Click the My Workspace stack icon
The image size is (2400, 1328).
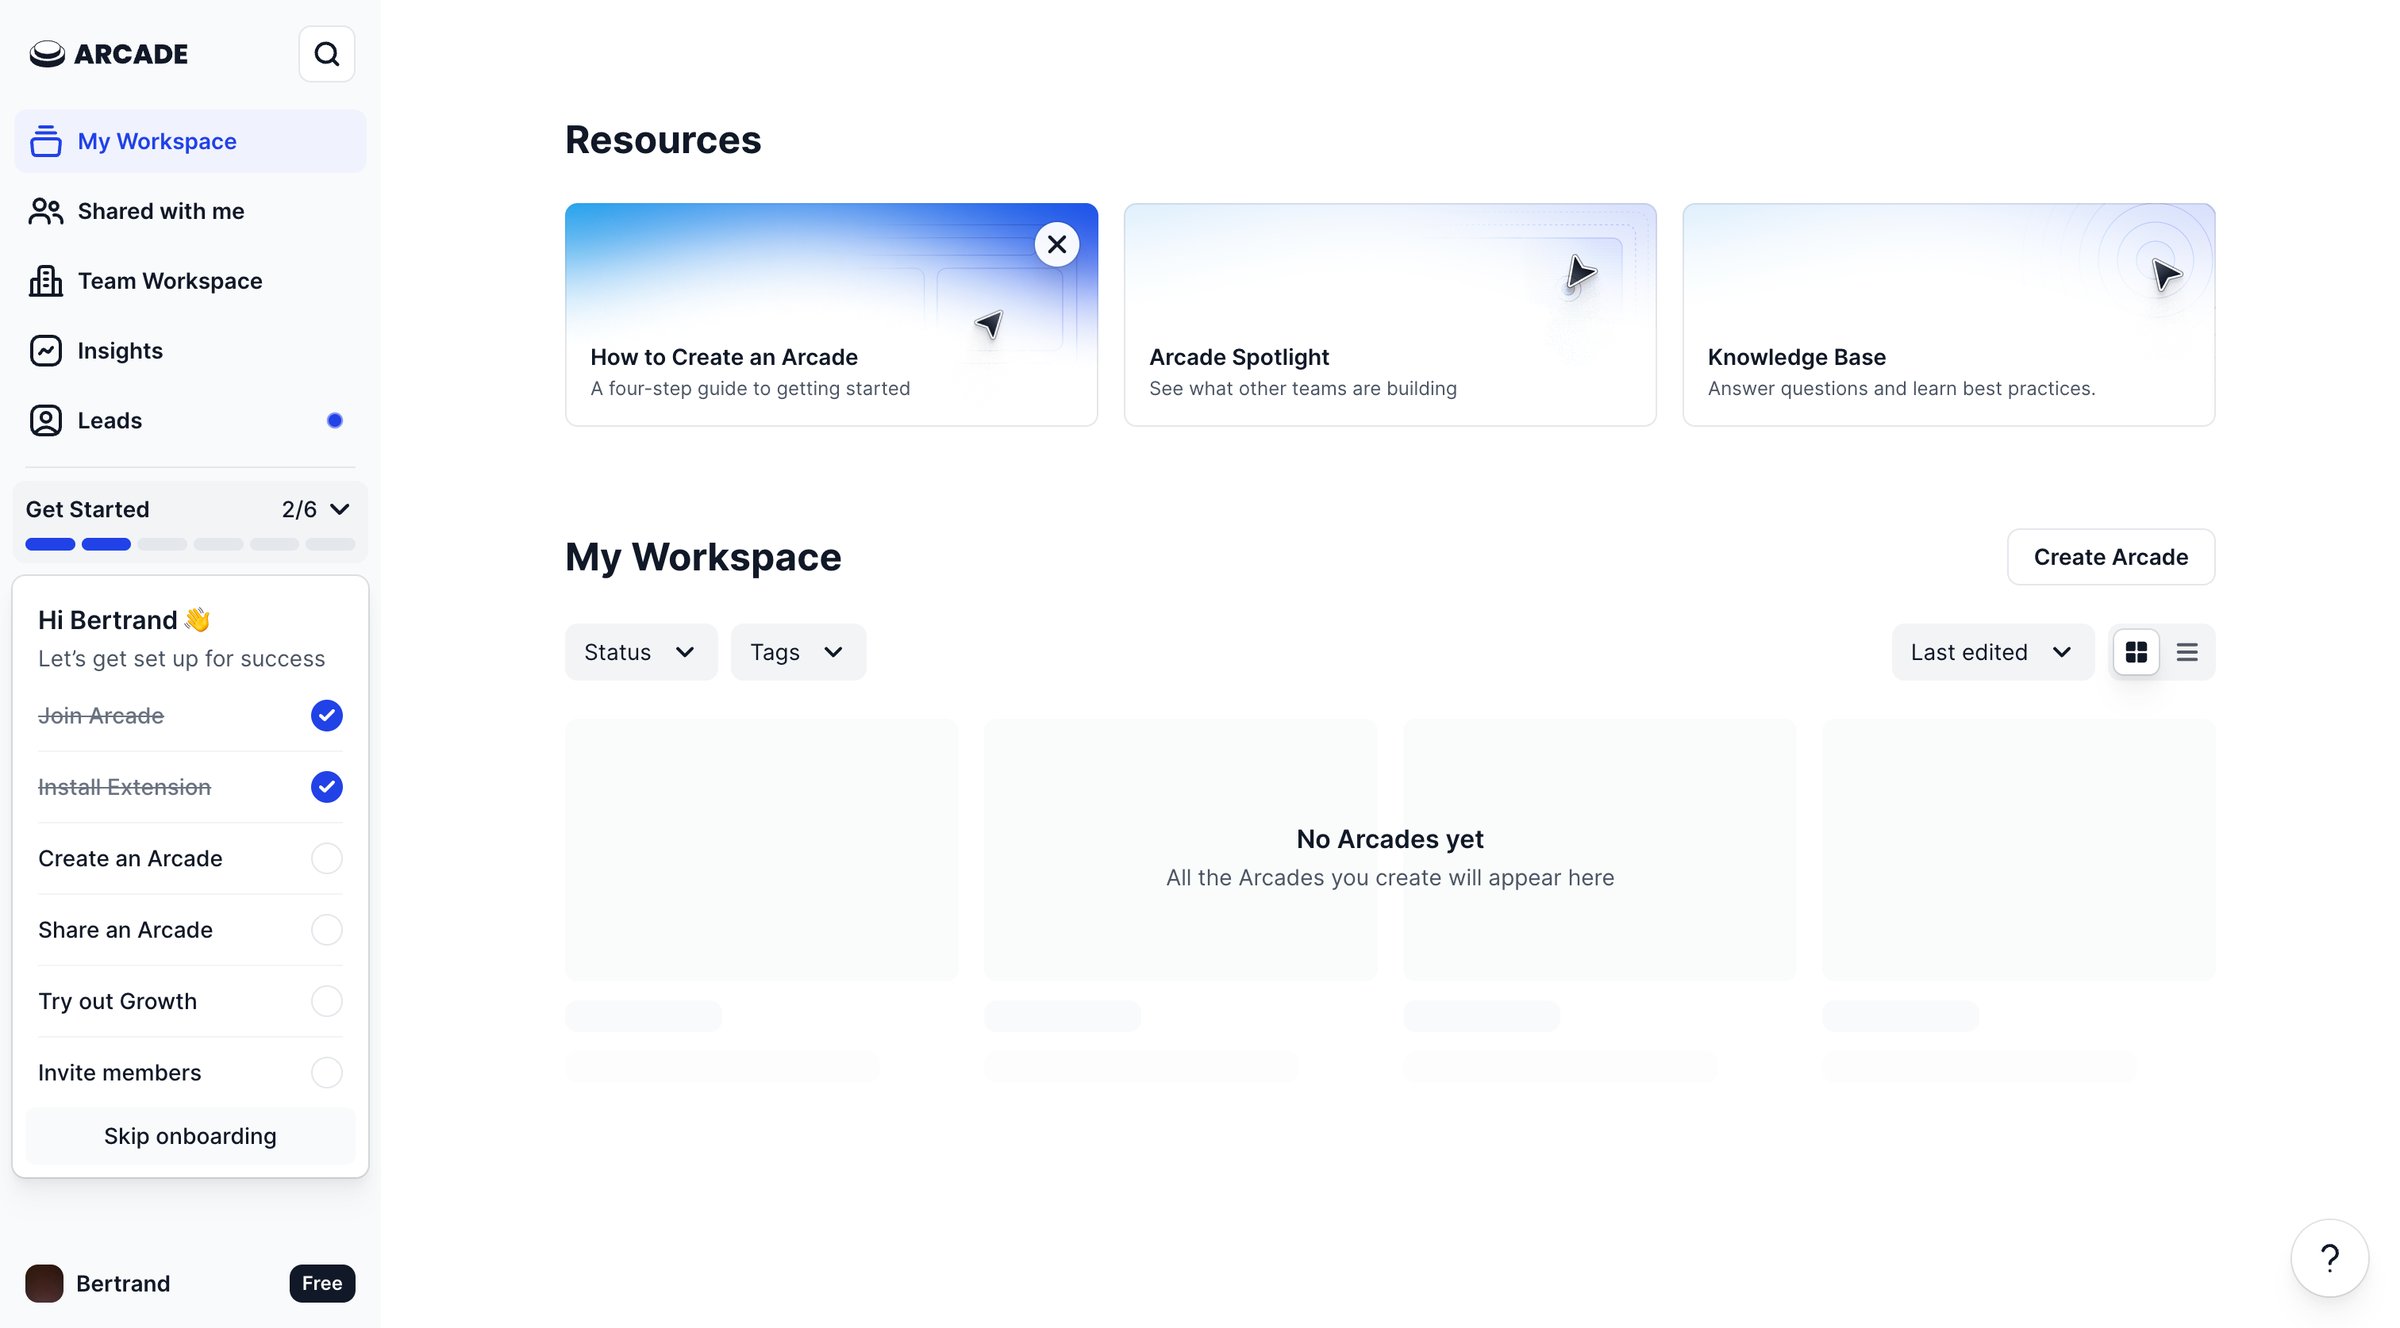click(46, 141)
